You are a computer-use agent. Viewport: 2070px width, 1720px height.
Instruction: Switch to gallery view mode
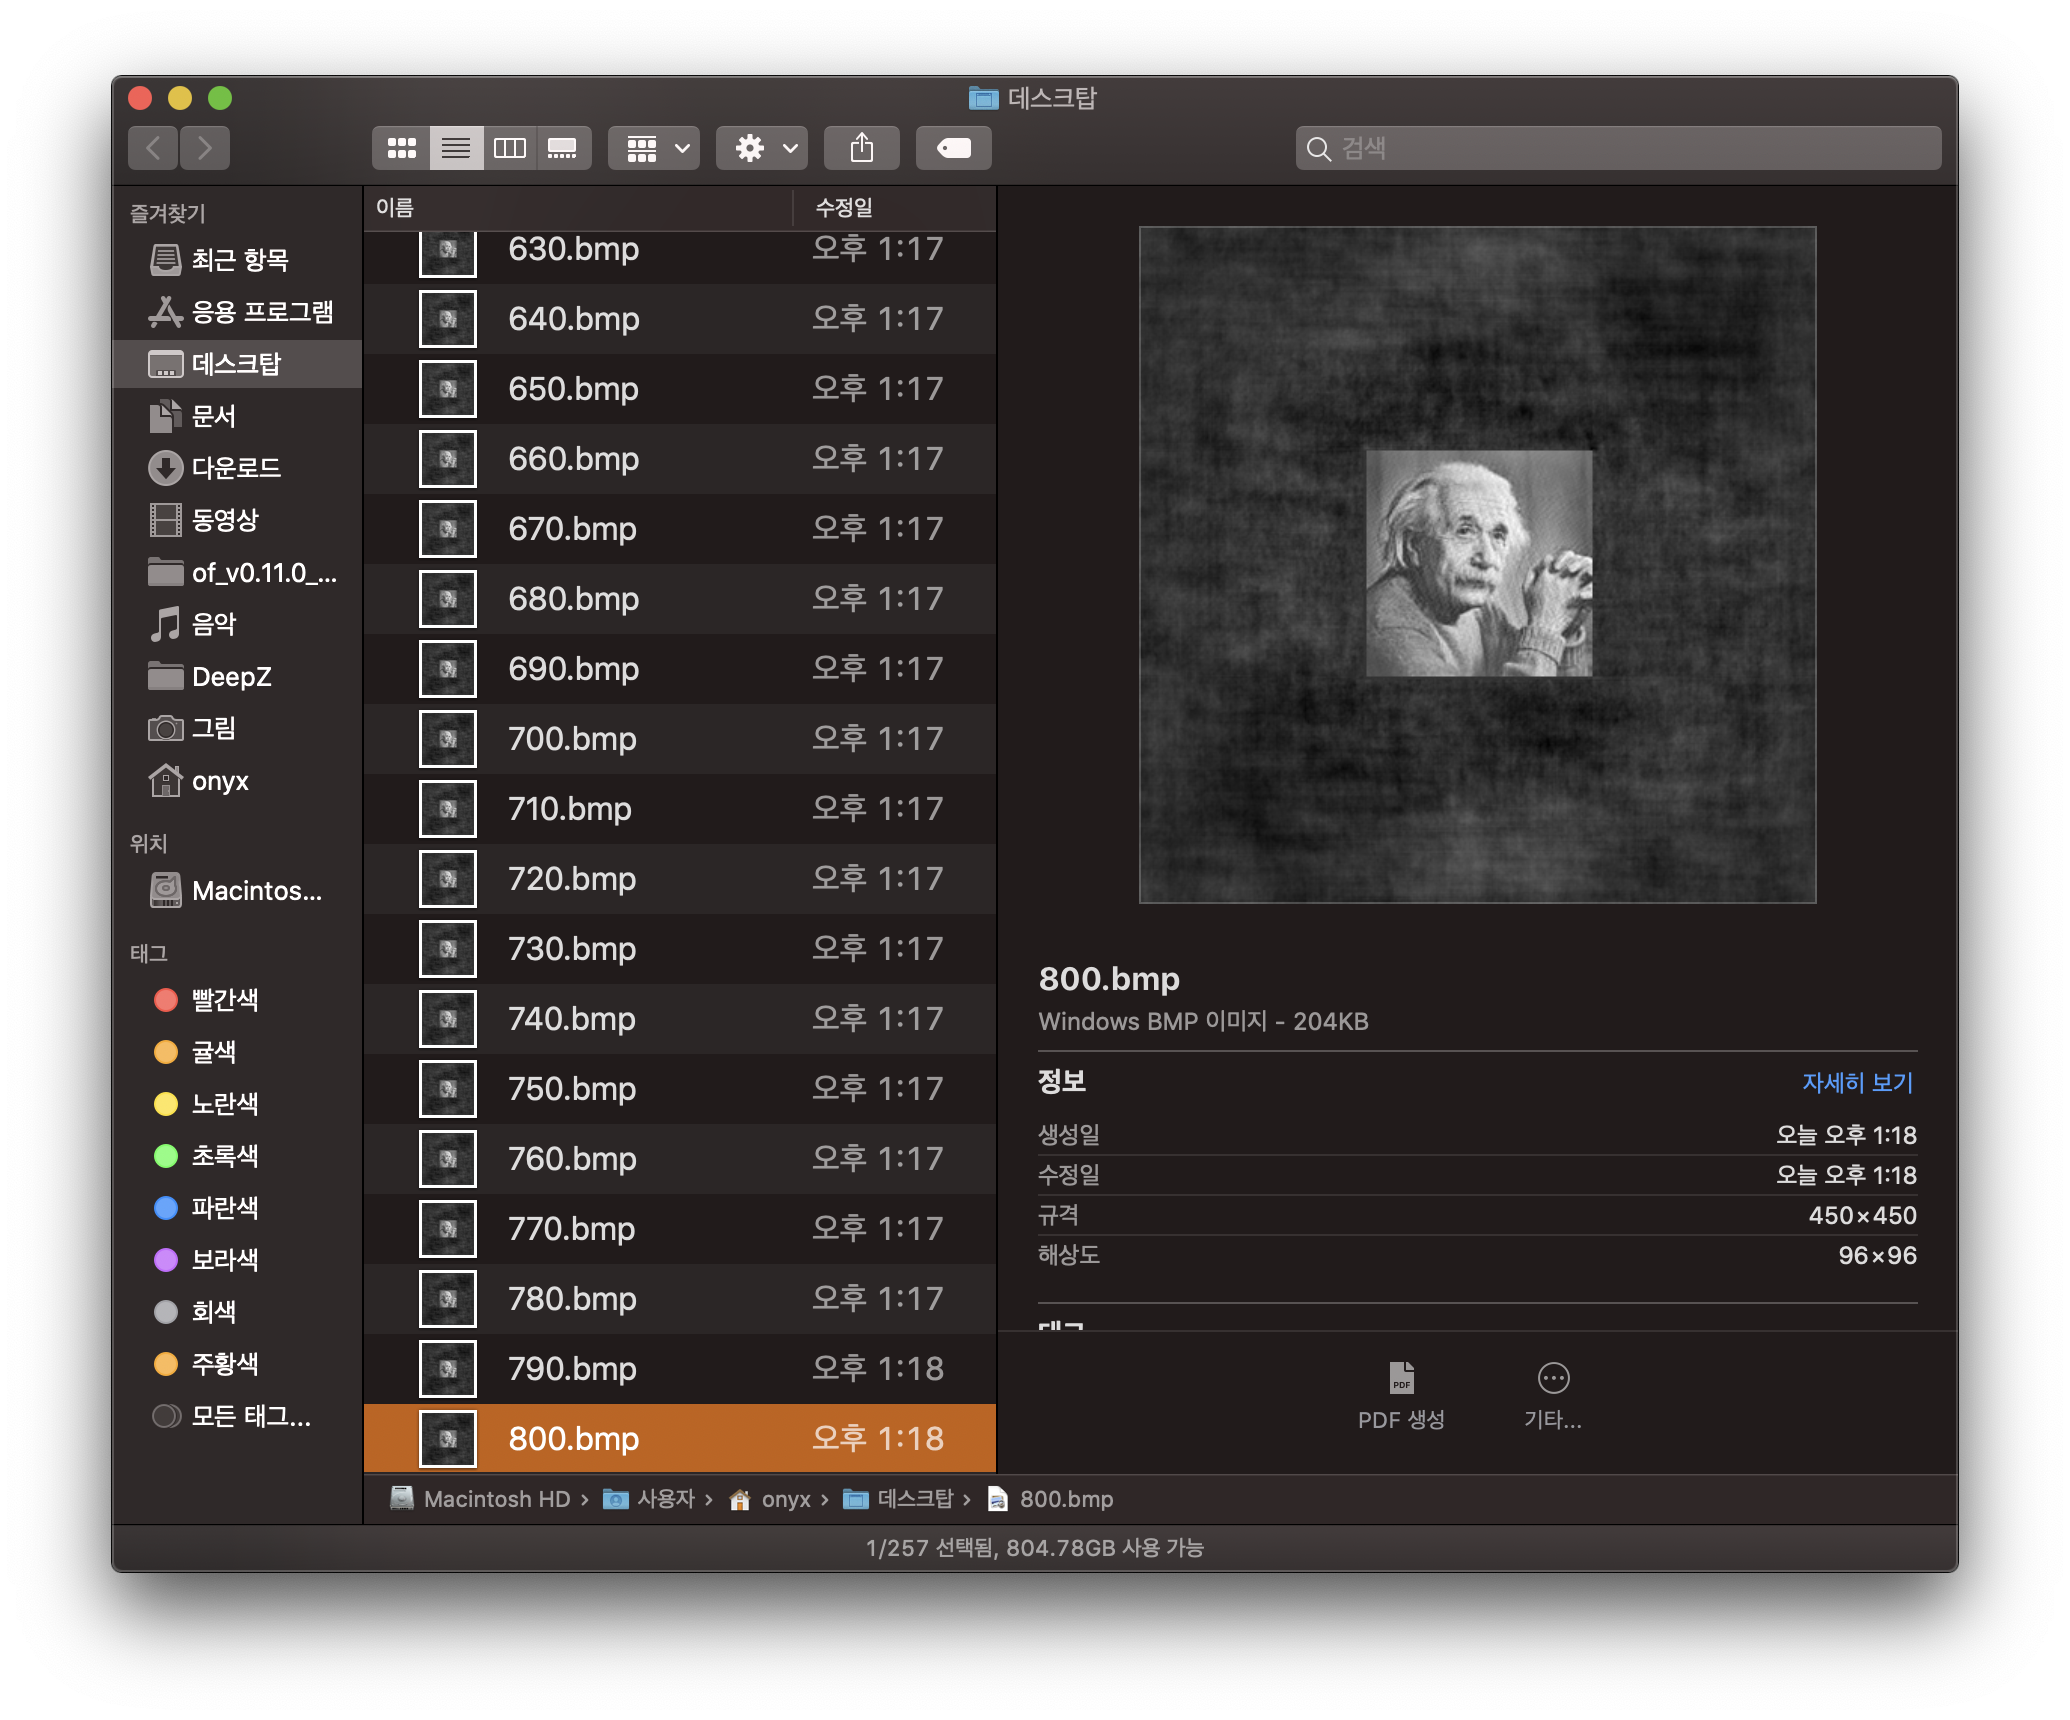click(563, 149)
